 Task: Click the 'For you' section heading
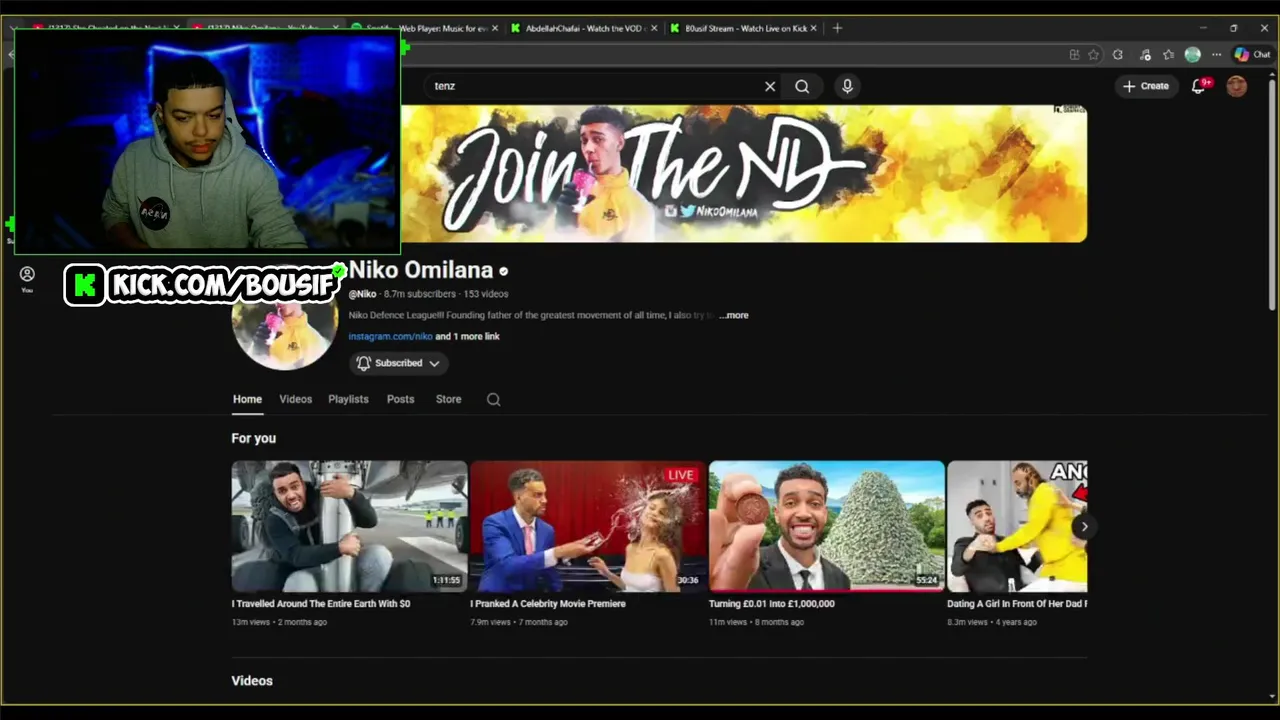(254, 438)
